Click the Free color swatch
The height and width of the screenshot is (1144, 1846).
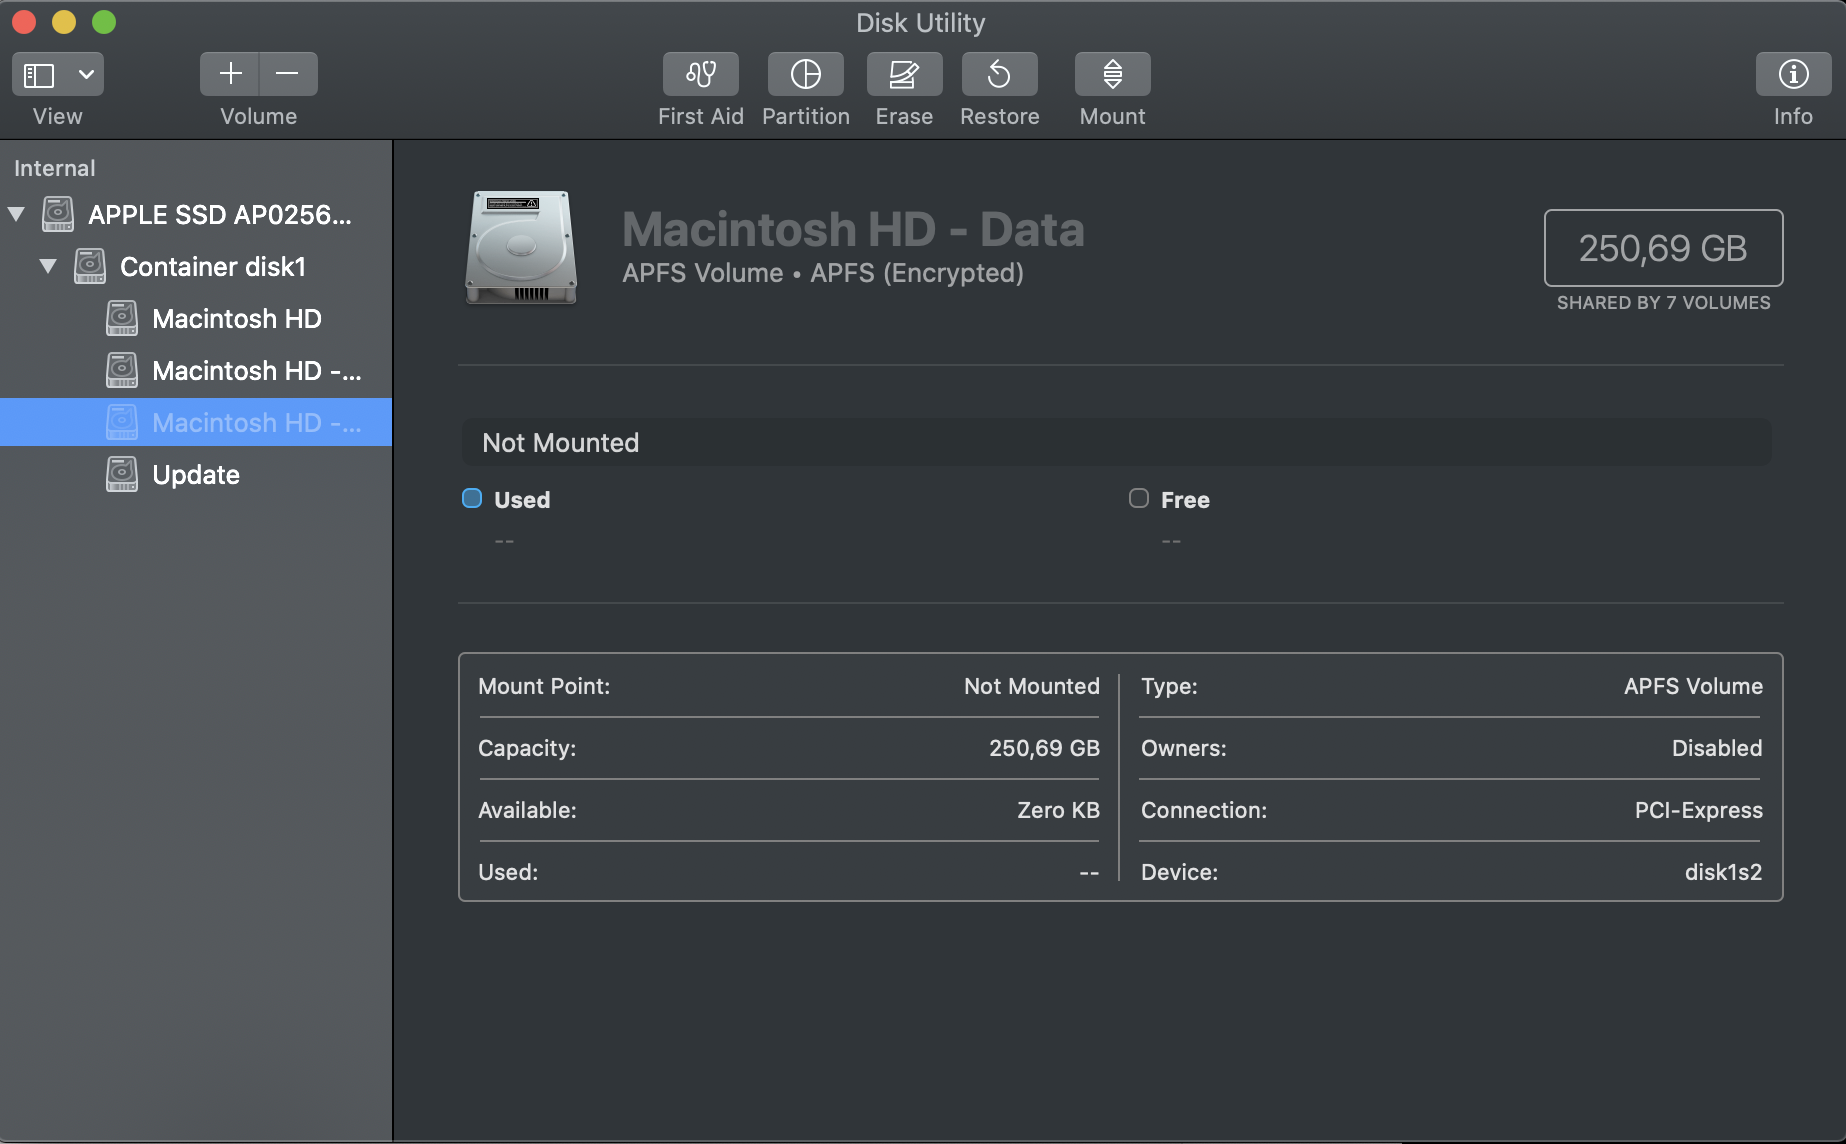[x=1139, y=498]
